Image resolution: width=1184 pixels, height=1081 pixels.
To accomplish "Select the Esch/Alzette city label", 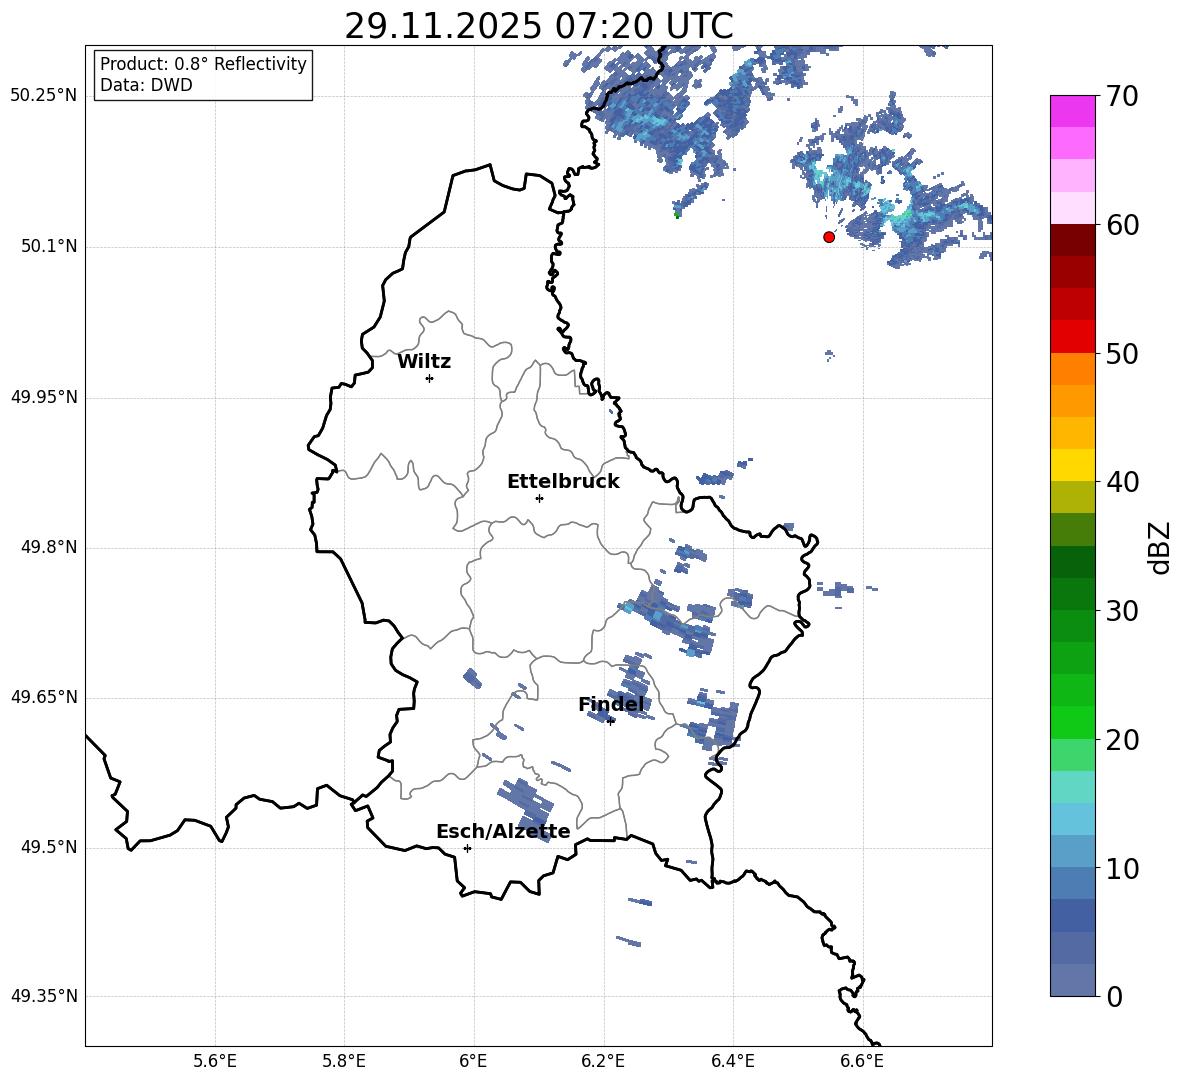I will (x=503, y=831).
